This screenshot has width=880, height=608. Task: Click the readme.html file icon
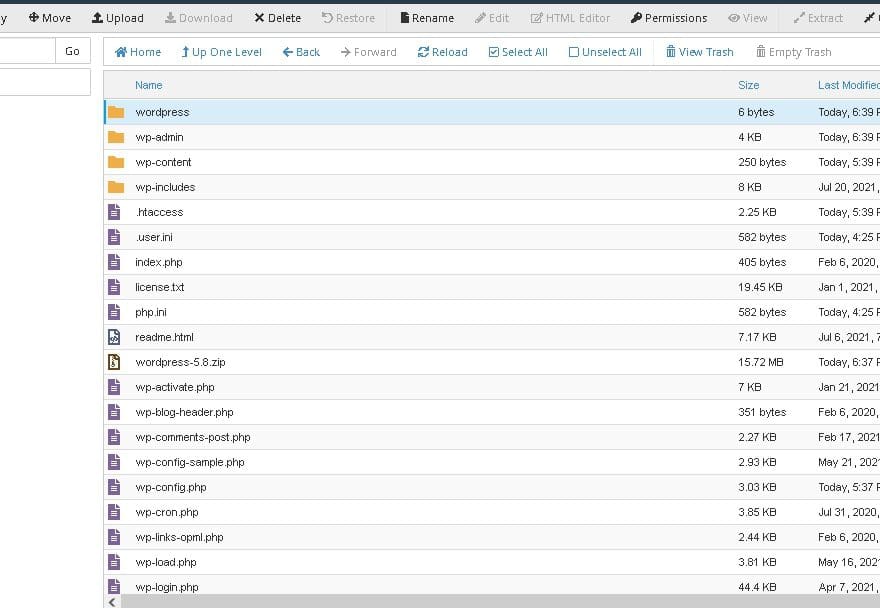[x=114, y=337]
